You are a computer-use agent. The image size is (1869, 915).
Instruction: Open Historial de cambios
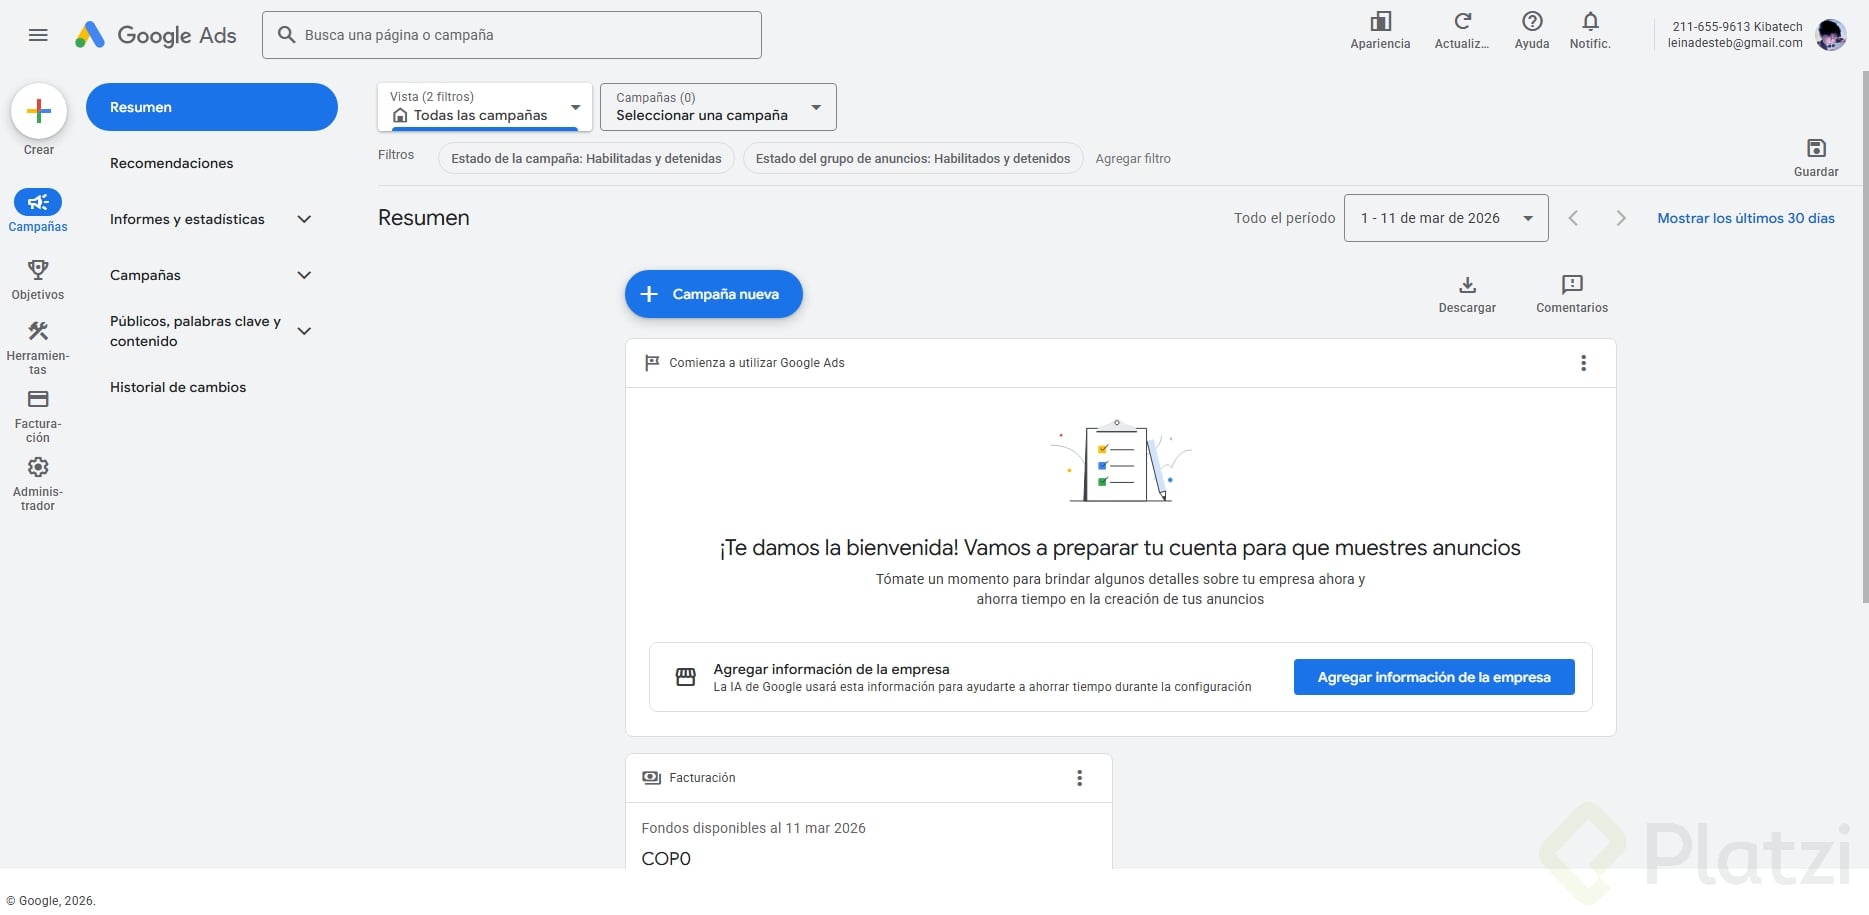point(178,387)
